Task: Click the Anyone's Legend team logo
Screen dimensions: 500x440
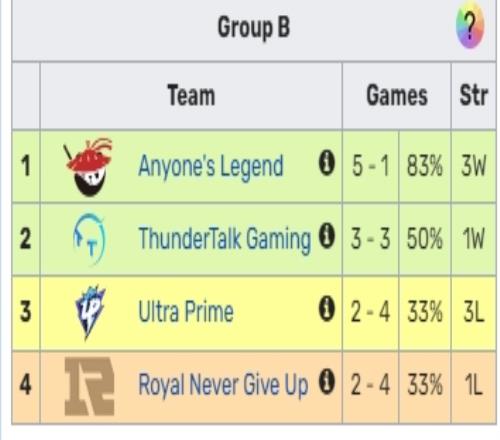Action: (89, 167)
